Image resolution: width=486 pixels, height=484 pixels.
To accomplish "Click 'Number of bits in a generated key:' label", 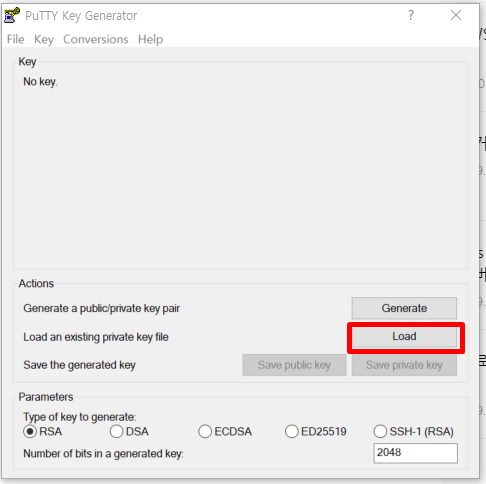I will (x=103, y=454).
